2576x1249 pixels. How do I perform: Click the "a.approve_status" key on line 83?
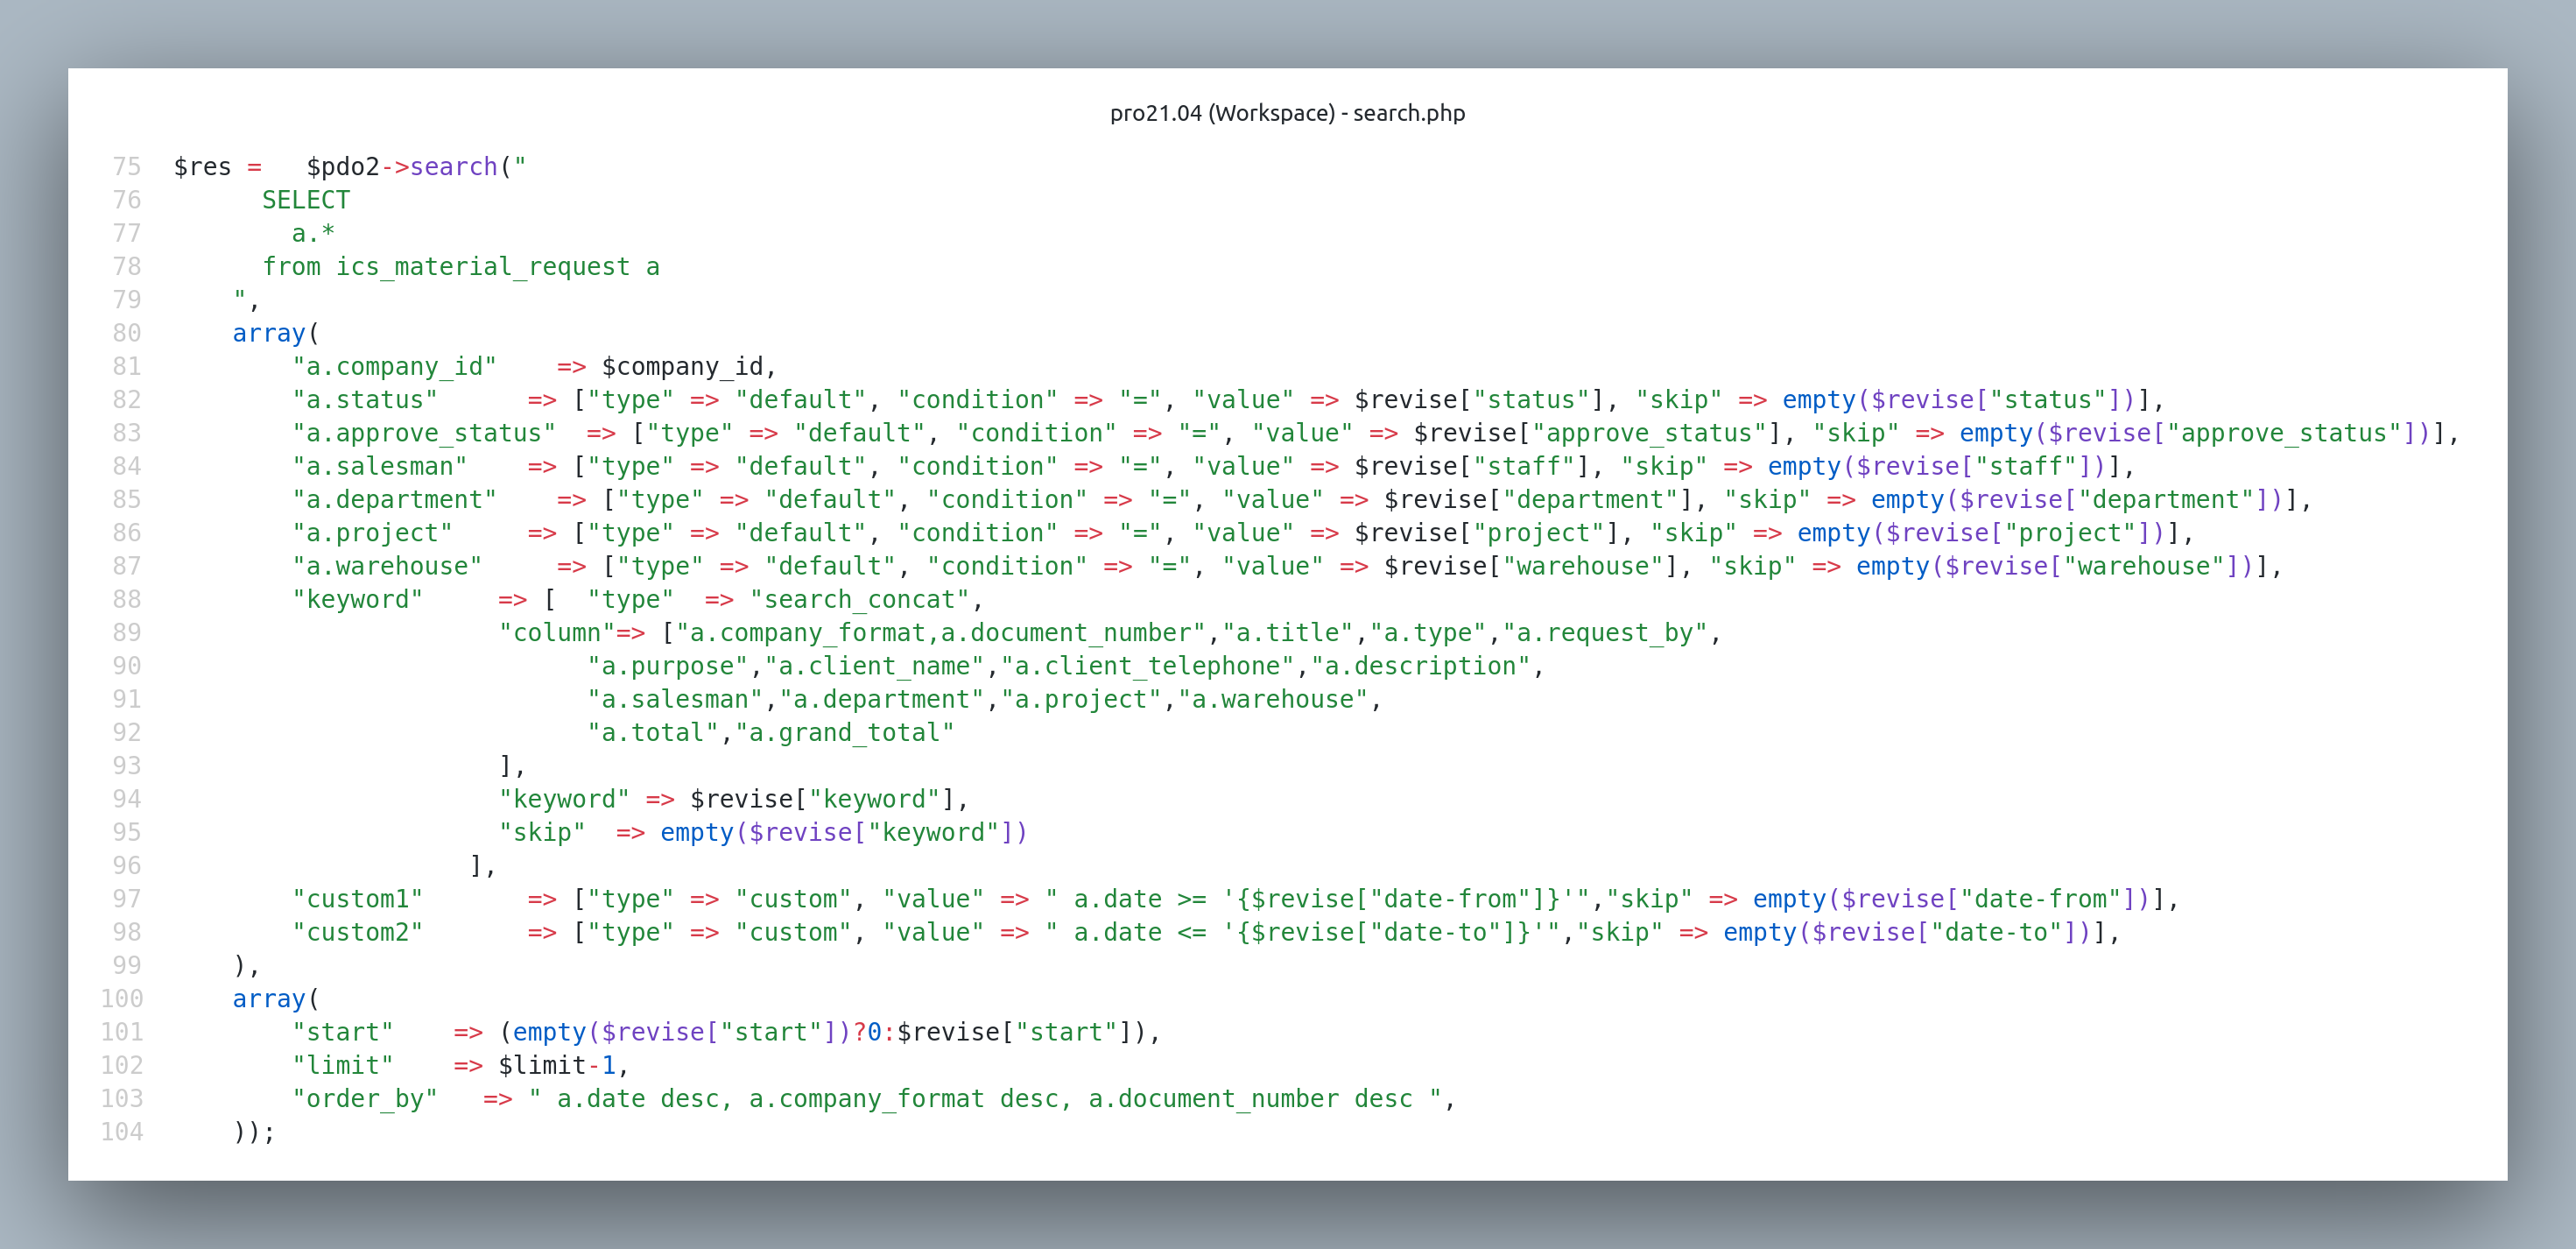pos(424,433)
